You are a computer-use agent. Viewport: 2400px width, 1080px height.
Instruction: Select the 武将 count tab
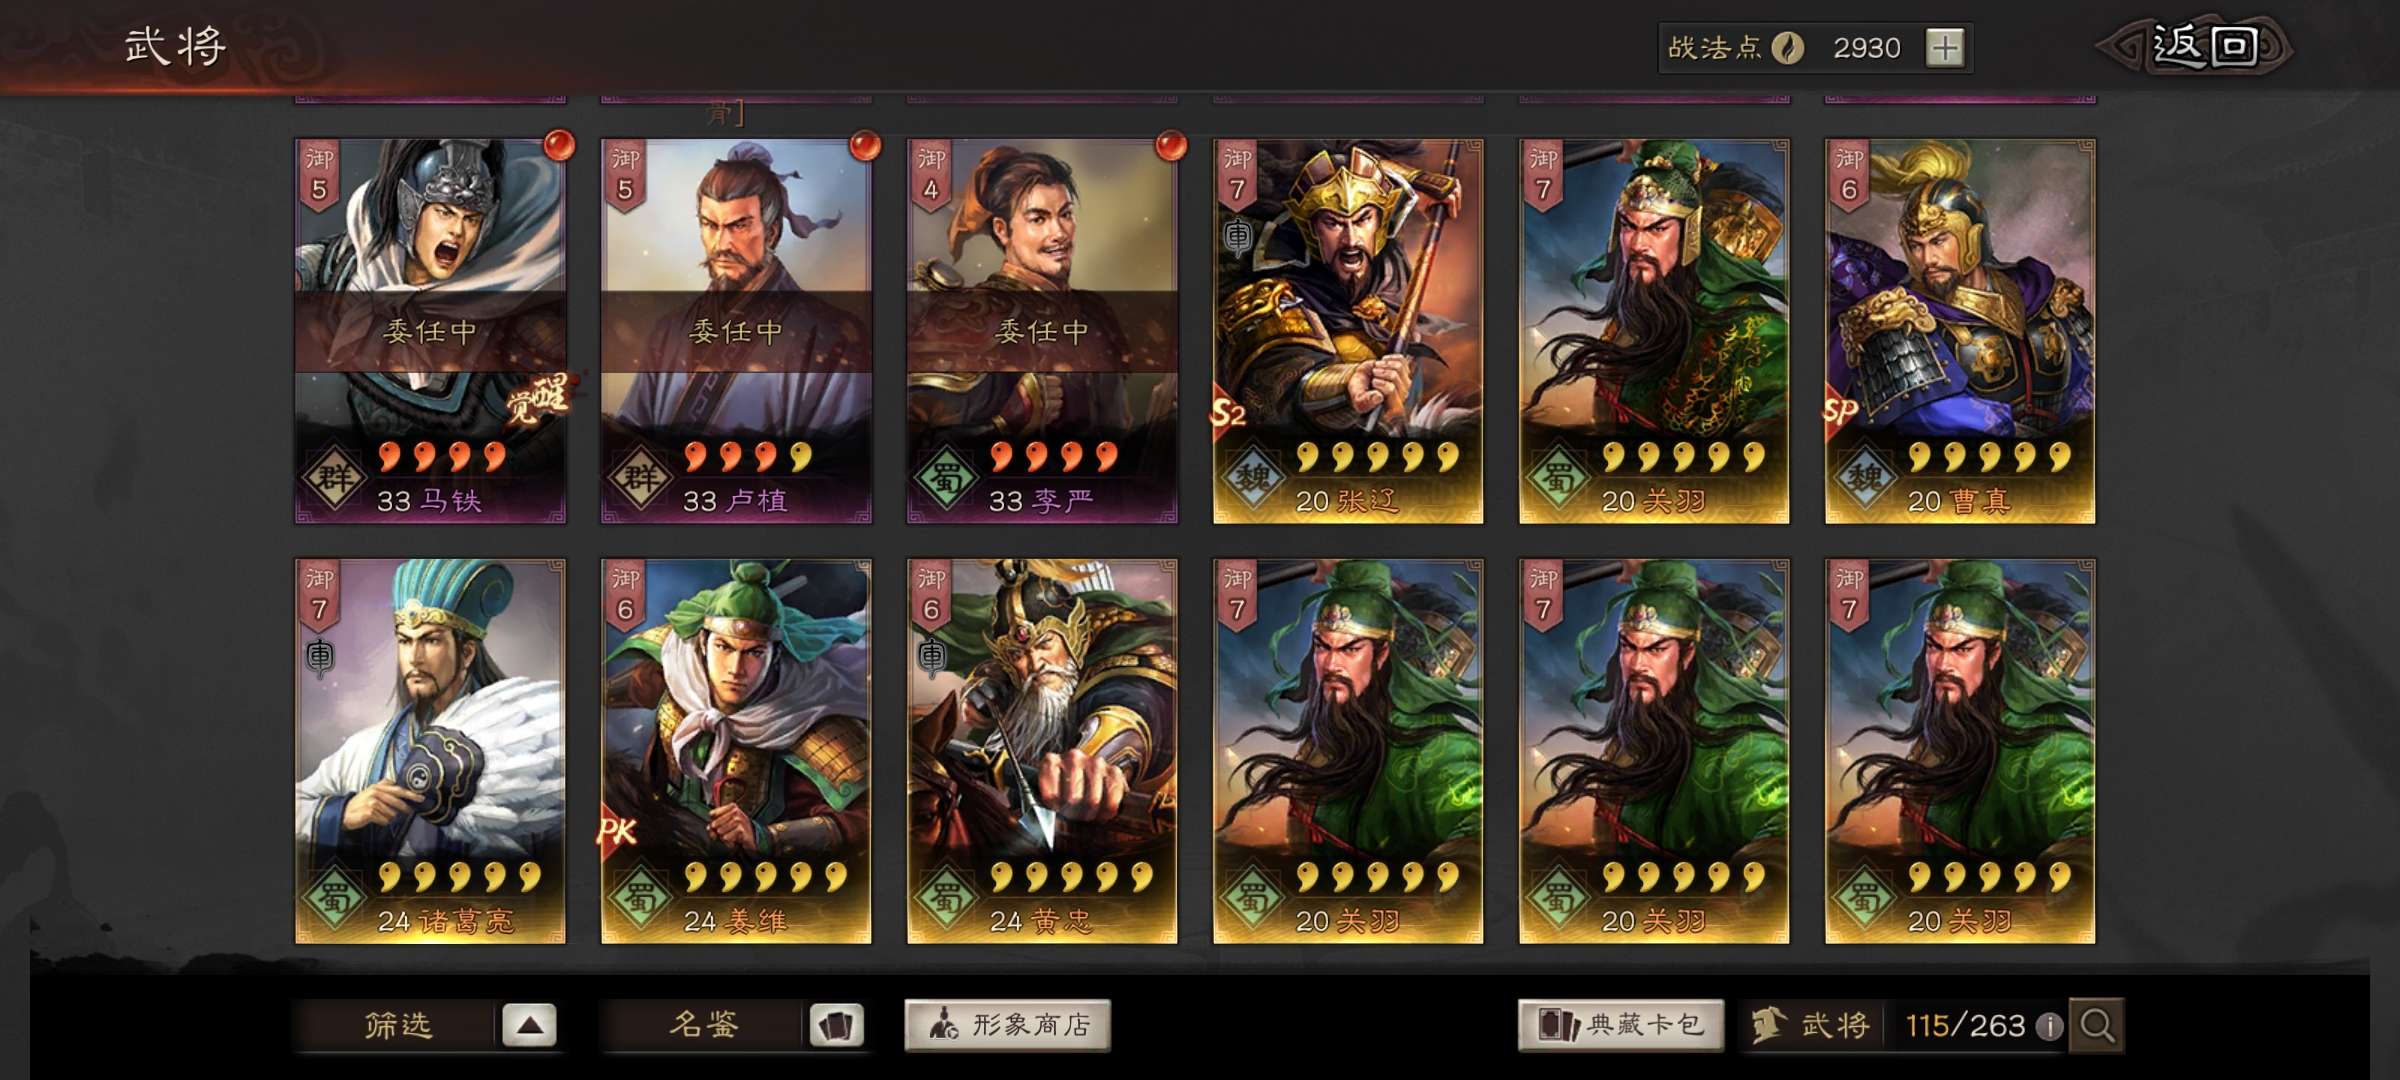1812,1026
